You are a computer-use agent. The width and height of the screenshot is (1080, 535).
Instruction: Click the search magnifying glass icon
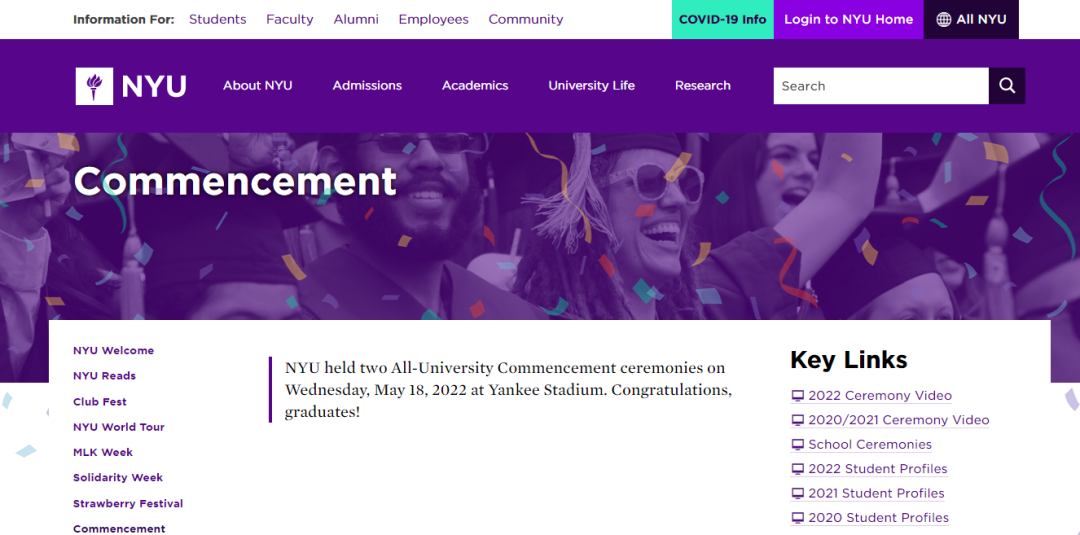tap(1007, 86)
